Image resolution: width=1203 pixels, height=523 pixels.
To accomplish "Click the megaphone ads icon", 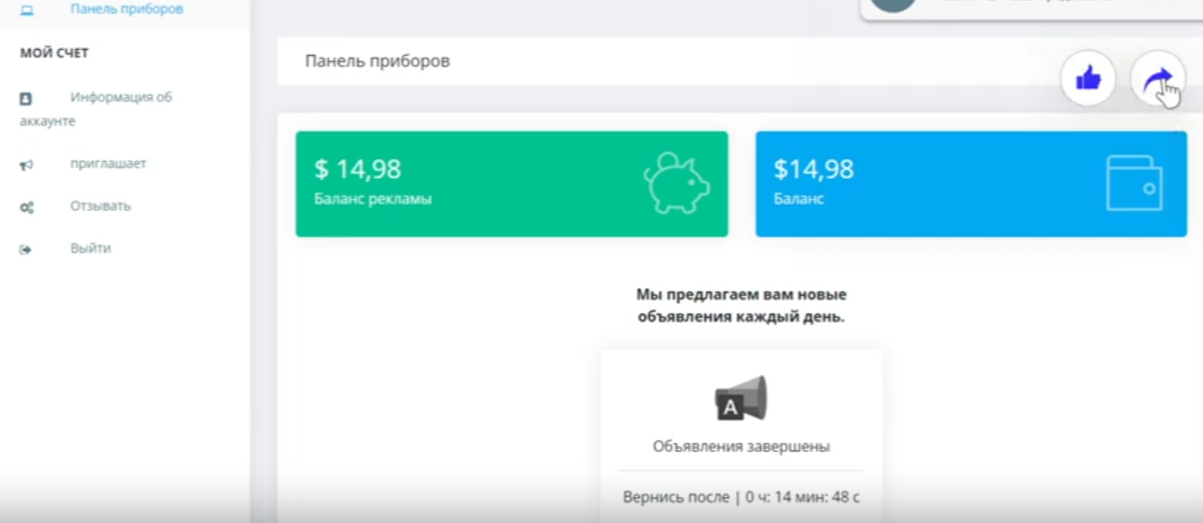I will (x=741, y=398).
